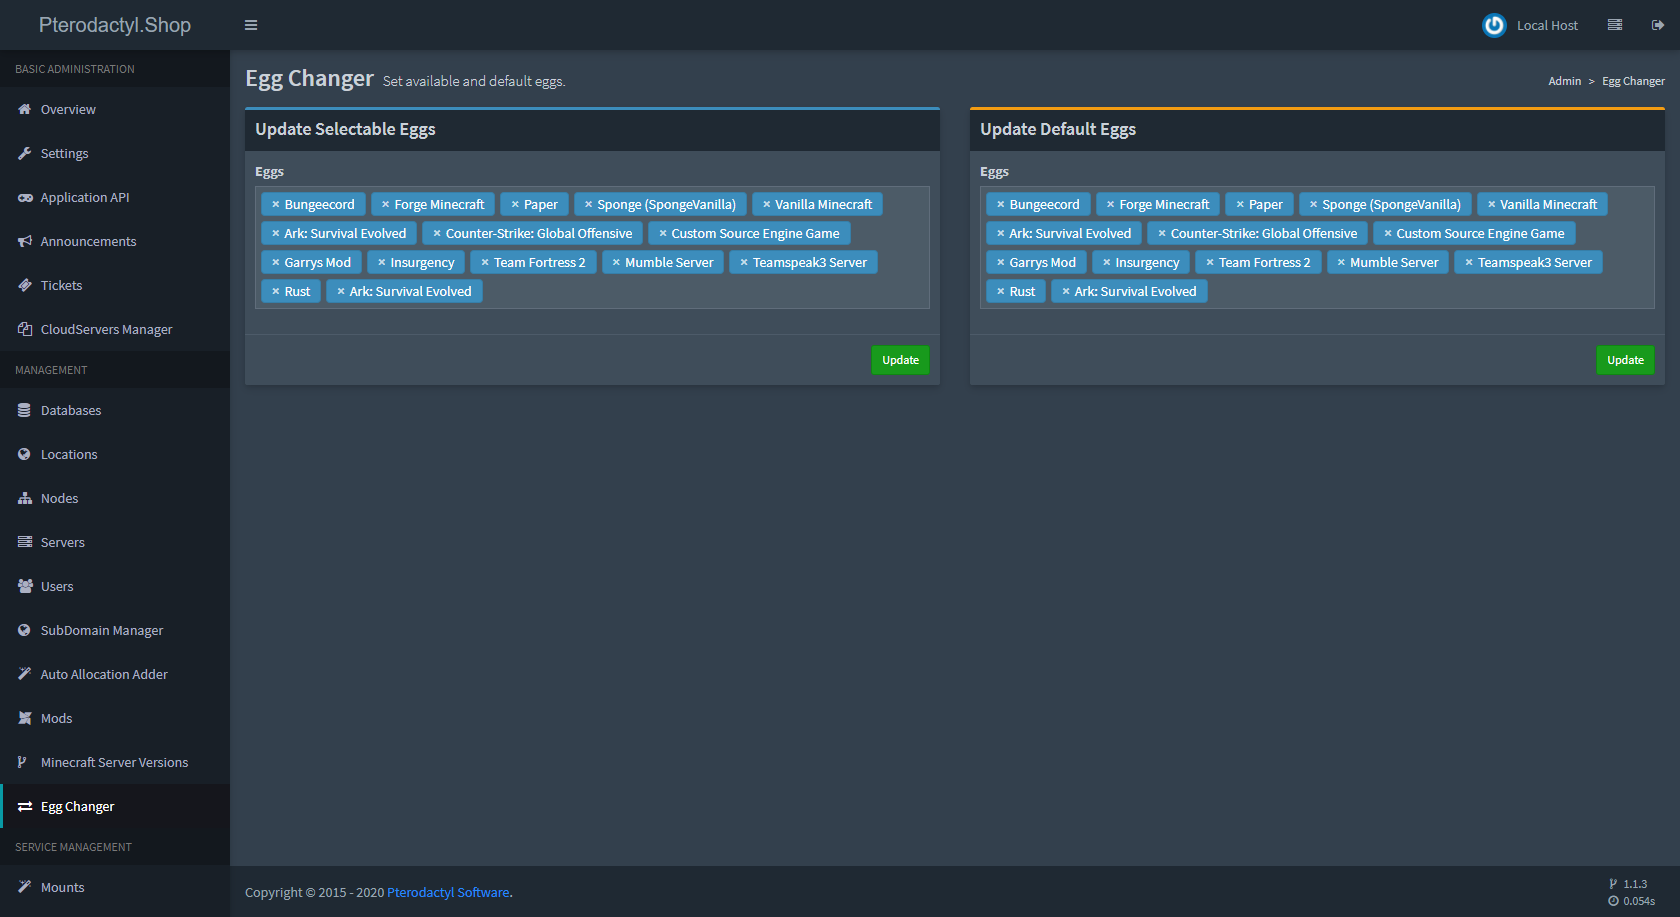The image size is (1680, 917).
Task: Open the server list icon in header
Action: tap(1614, 25)
